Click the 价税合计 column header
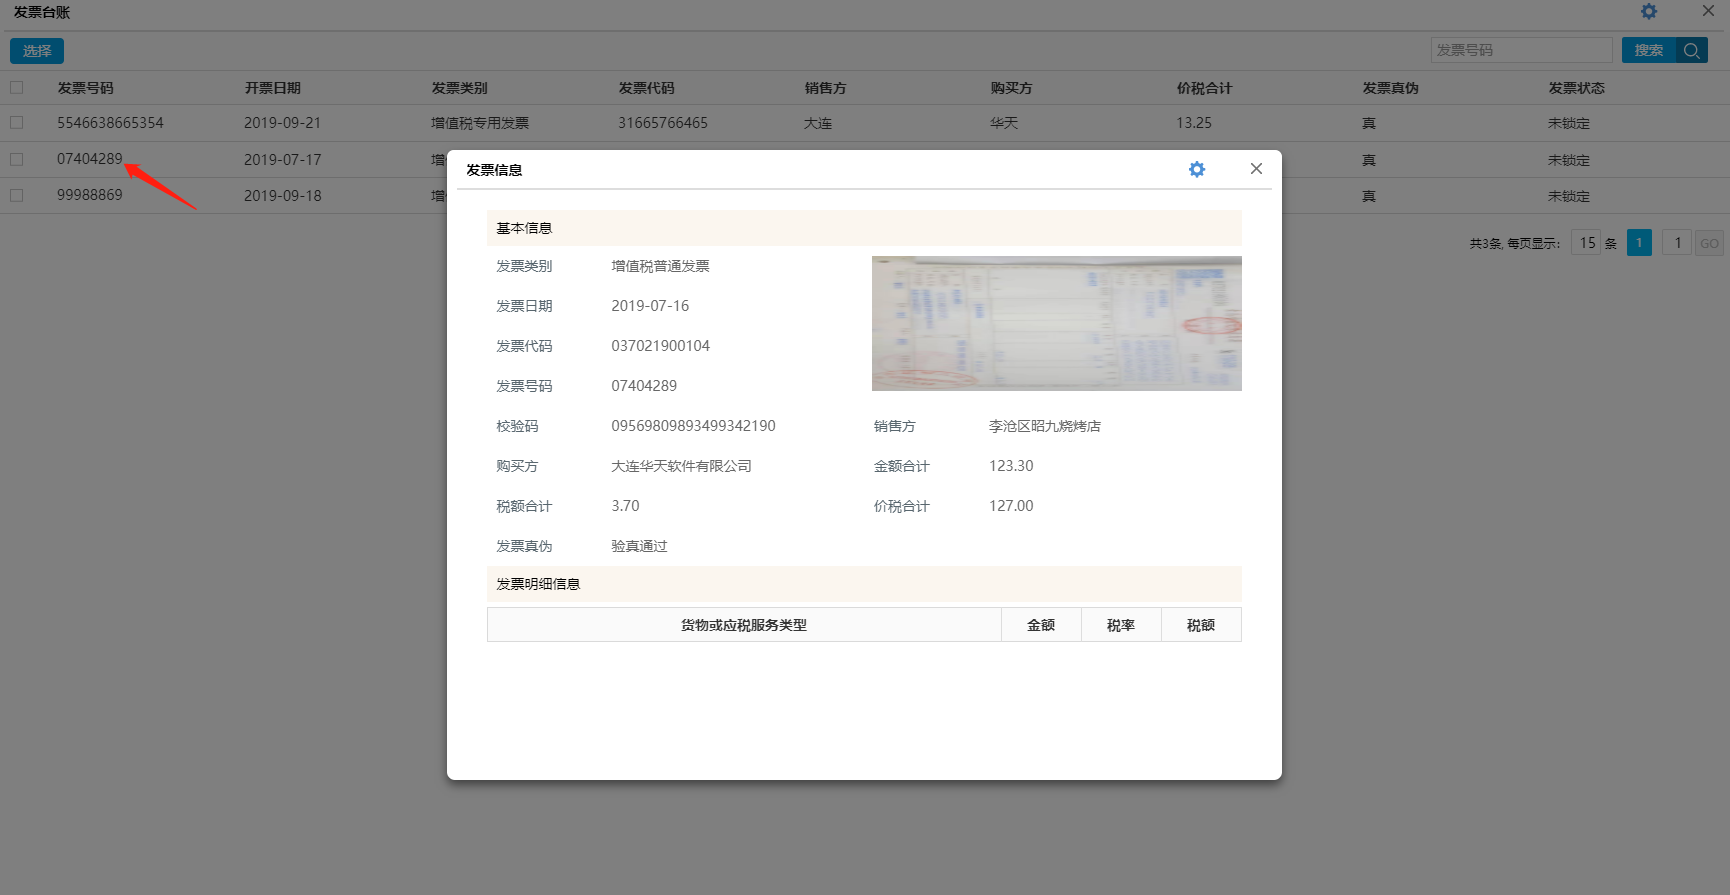Screen dimensions: 1730x895 pos(1204,88)
